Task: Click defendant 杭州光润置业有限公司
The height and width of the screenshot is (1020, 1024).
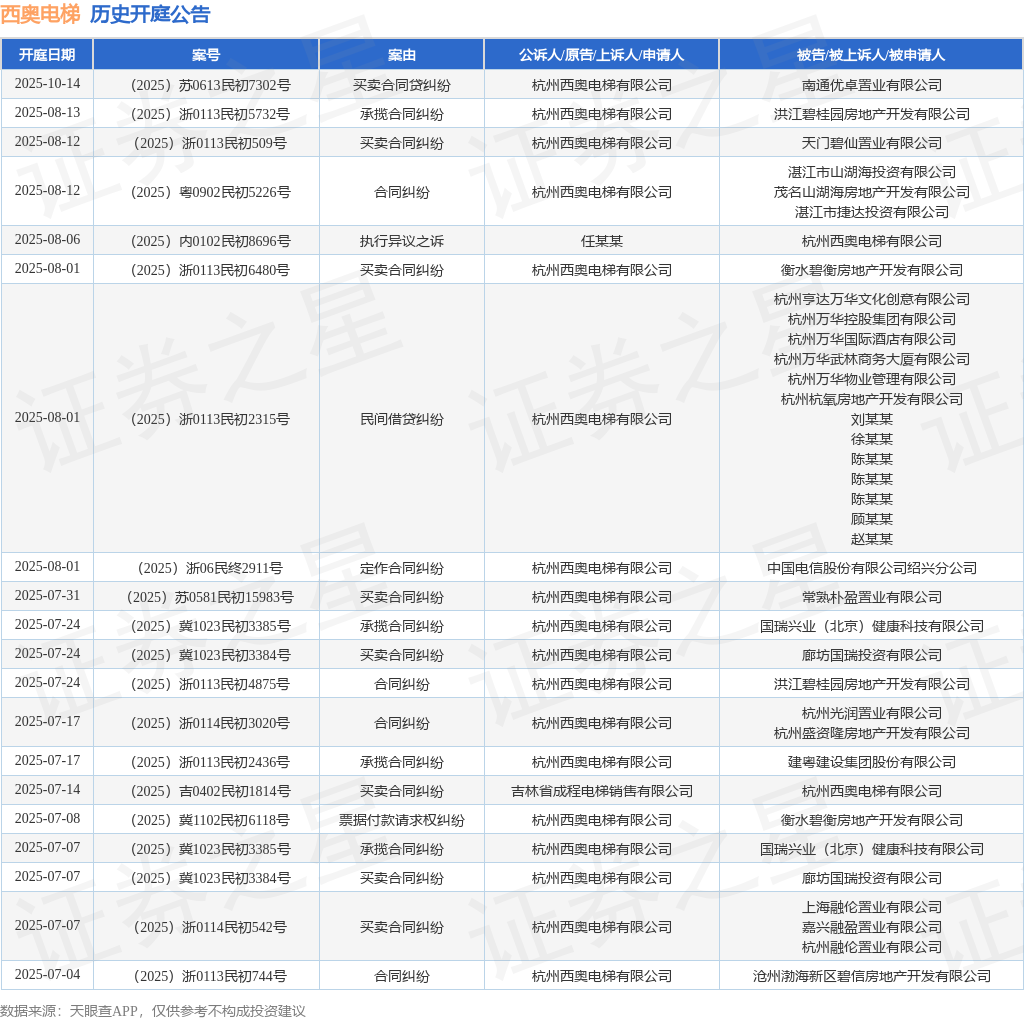Action: click(871, 713)
